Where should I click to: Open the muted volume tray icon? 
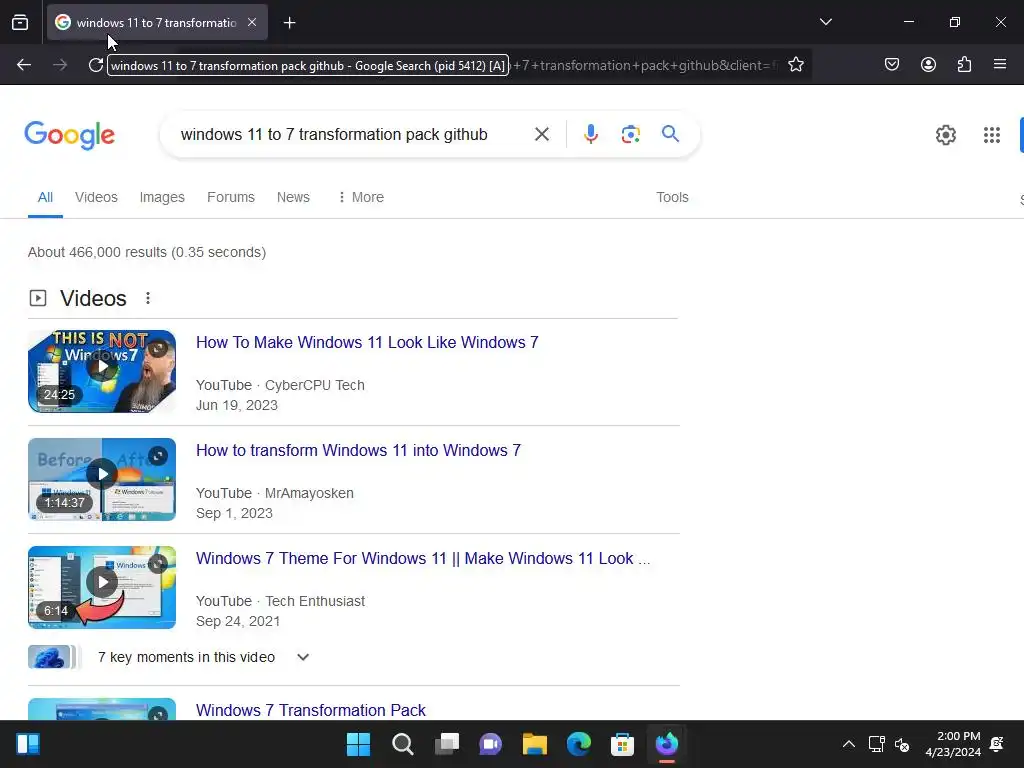click(x=902, y=744)
